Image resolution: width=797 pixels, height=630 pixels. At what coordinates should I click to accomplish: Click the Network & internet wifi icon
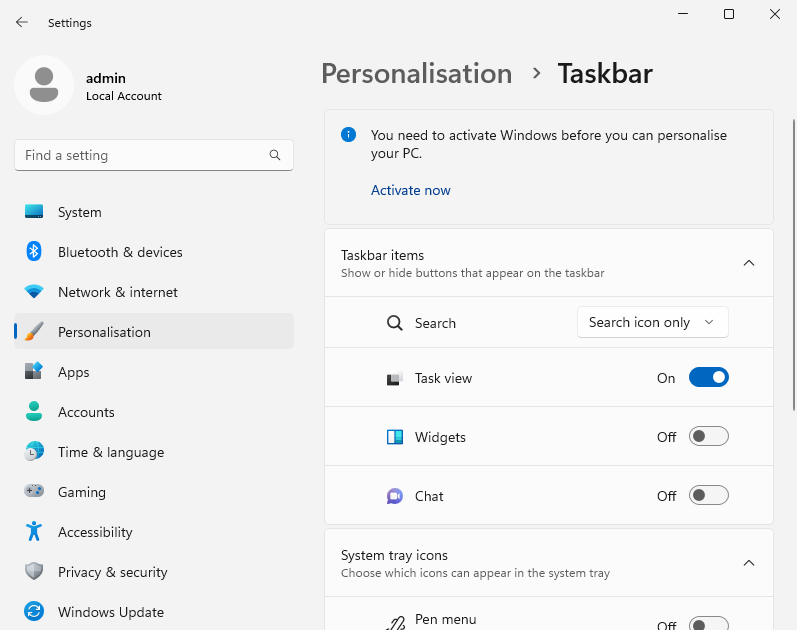pyautogui.click(x=34, y=292)
